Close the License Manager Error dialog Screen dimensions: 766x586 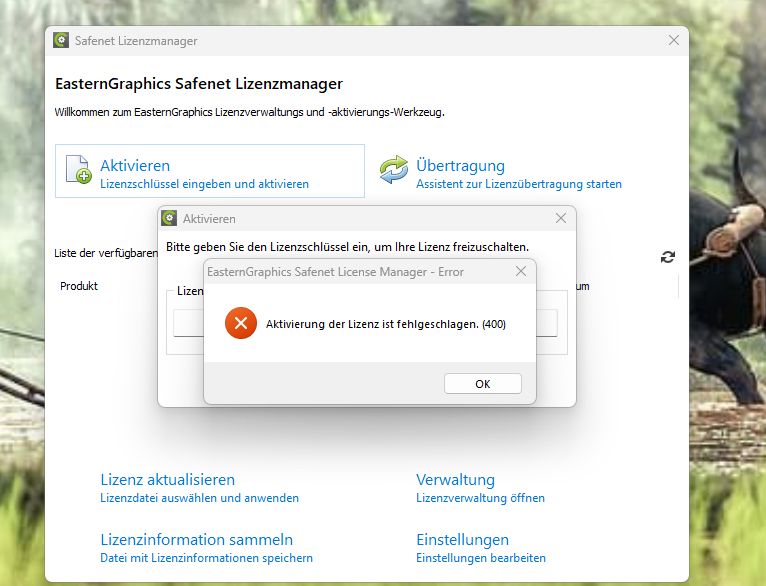tap(521, 272)
